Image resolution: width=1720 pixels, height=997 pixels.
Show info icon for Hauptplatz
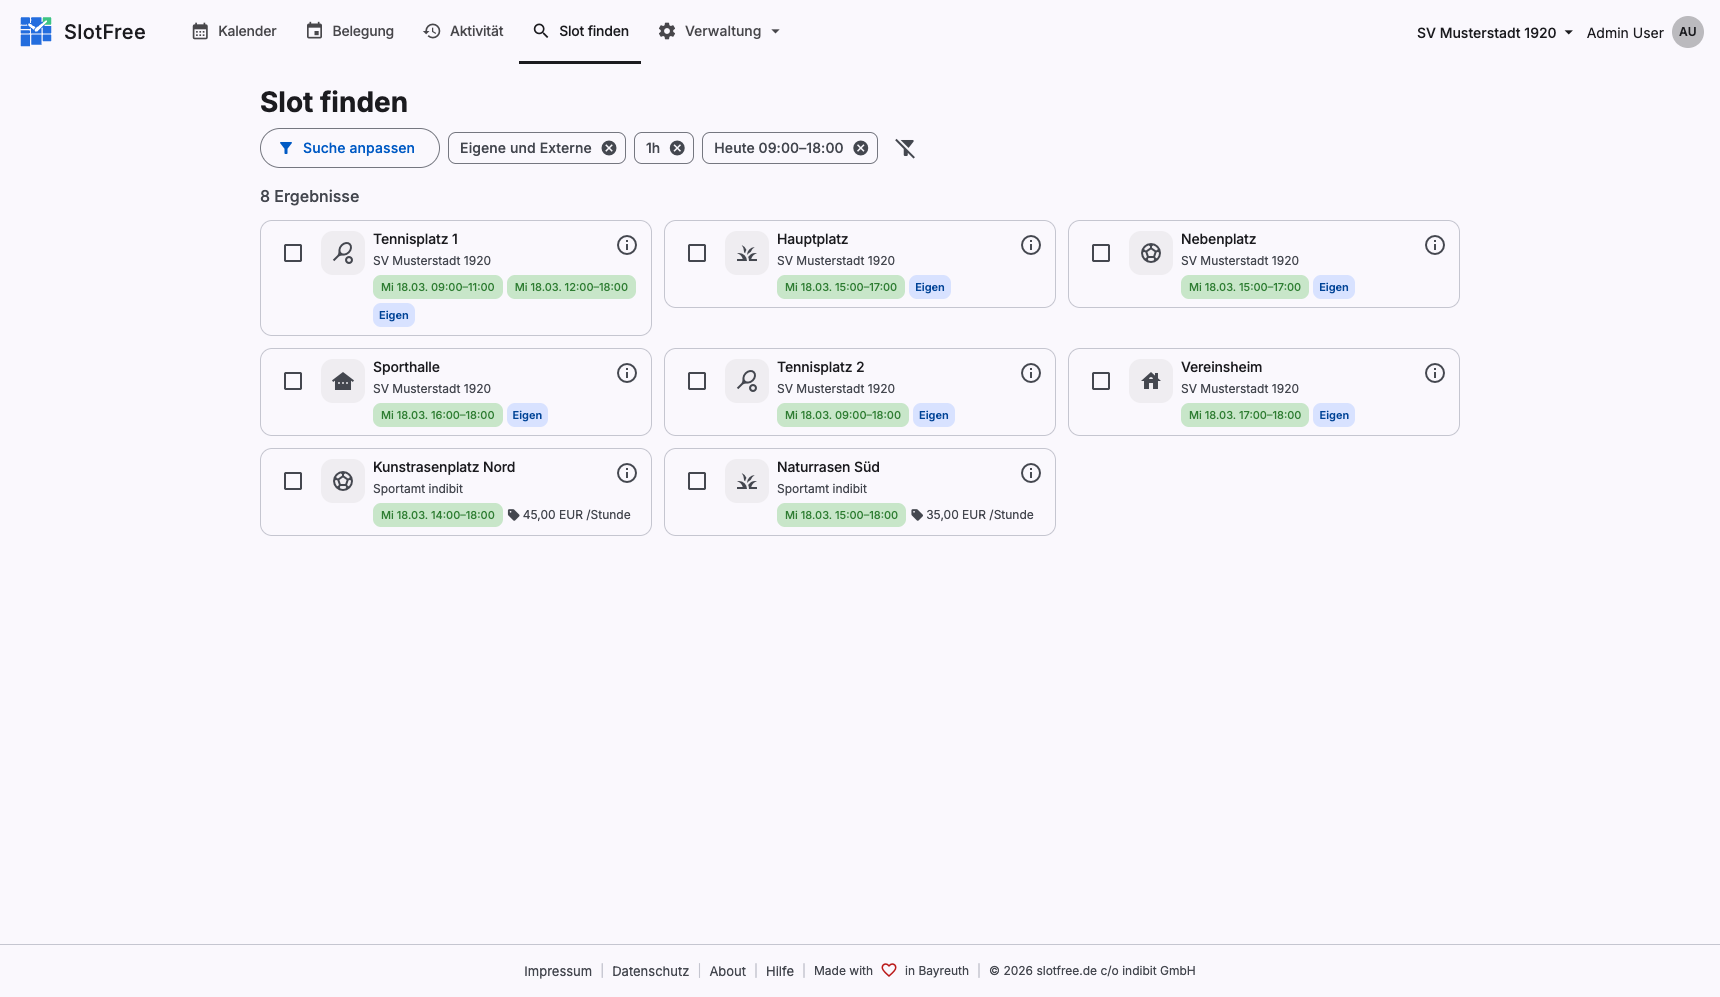[x=1031, y=245]
